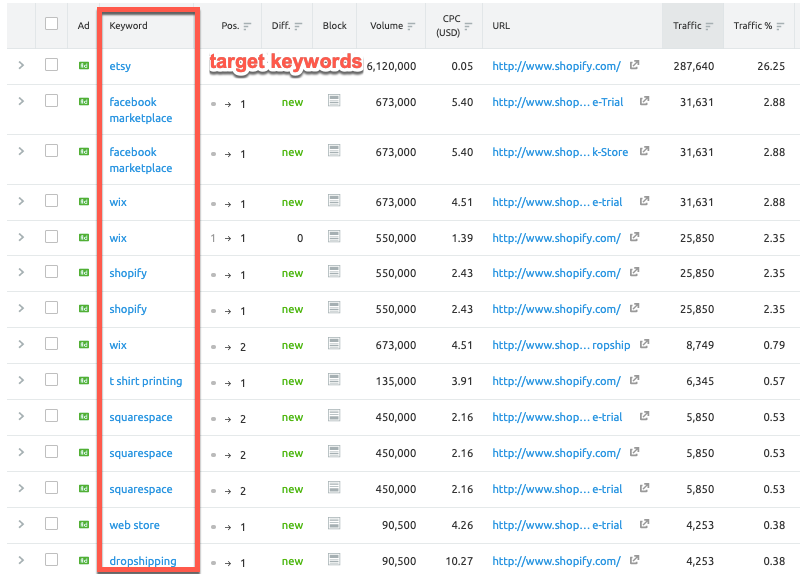The image size is (800, 574).
Task: Click the traffic value 287,640
Action: tap(693, 66)
